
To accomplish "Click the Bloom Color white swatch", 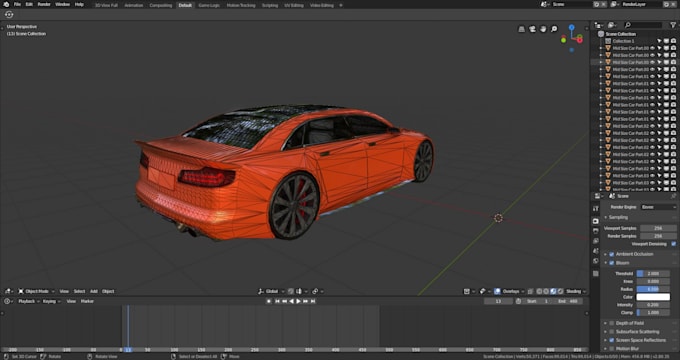I will click(653, 297).
